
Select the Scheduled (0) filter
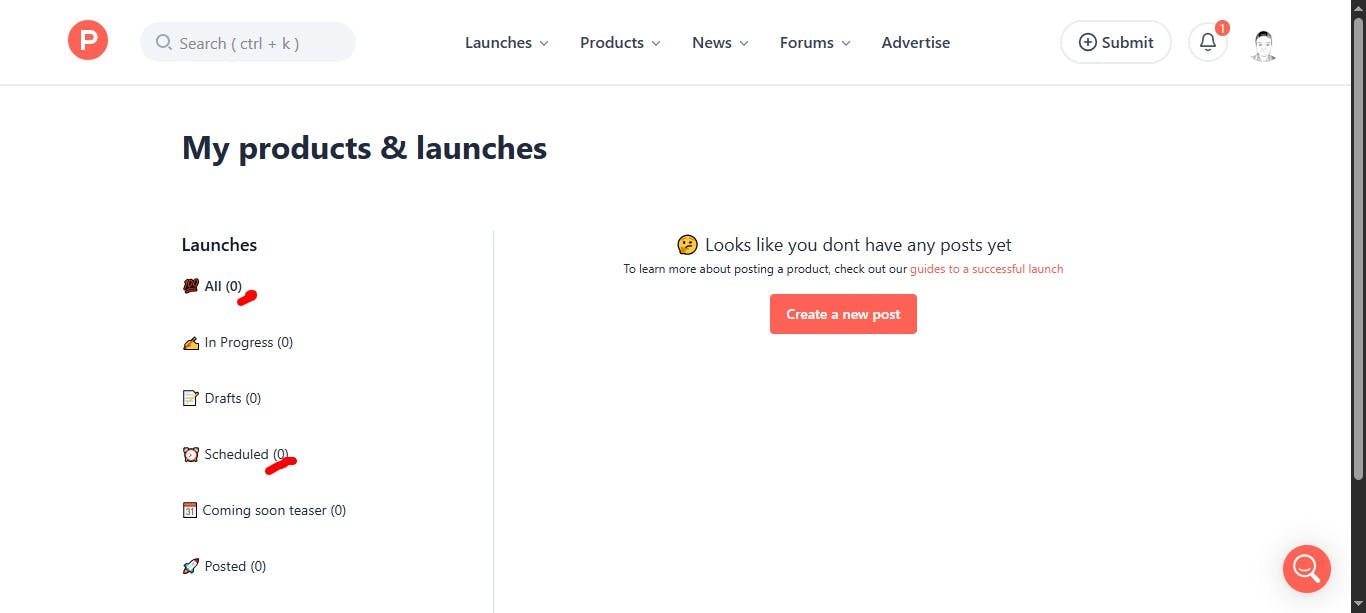click(x=235, y=454)
